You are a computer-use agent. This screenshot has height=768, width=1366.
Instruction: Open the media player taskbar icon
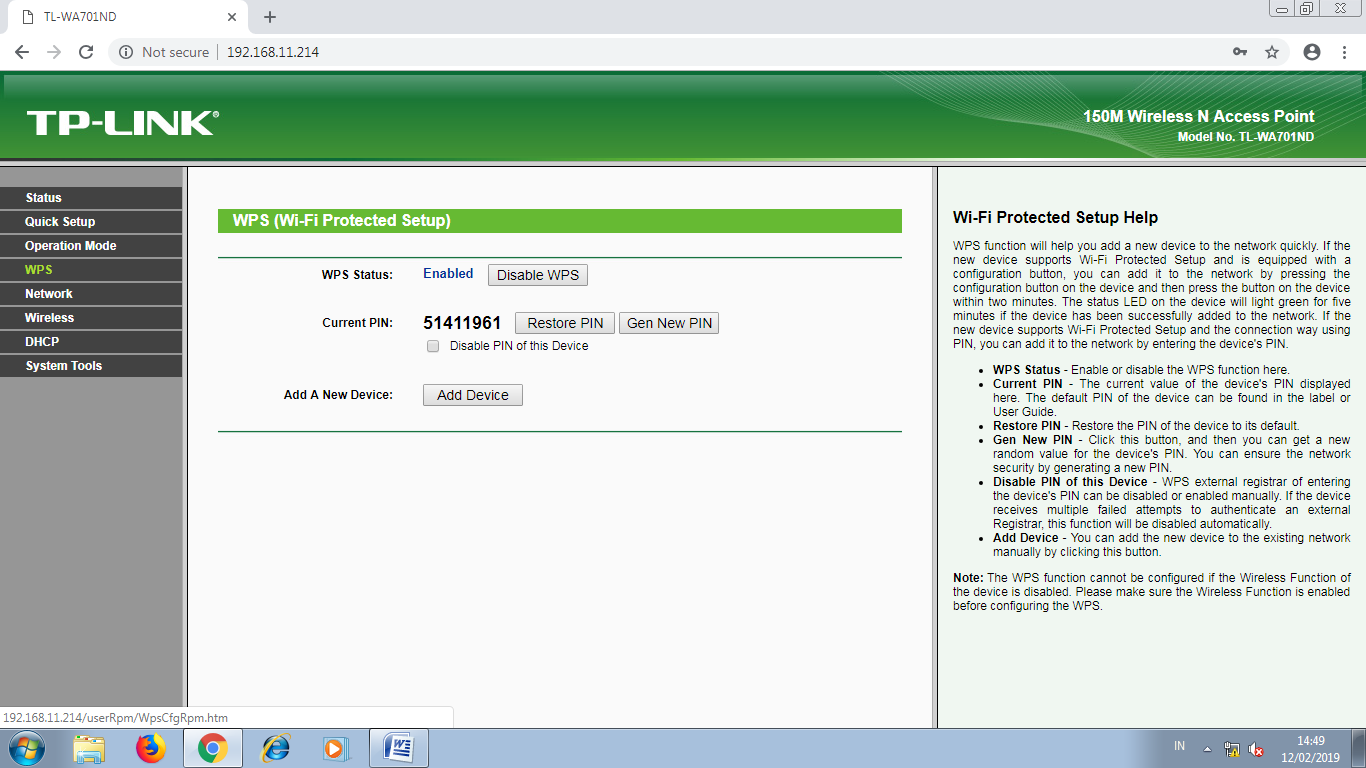coord(335,748)
